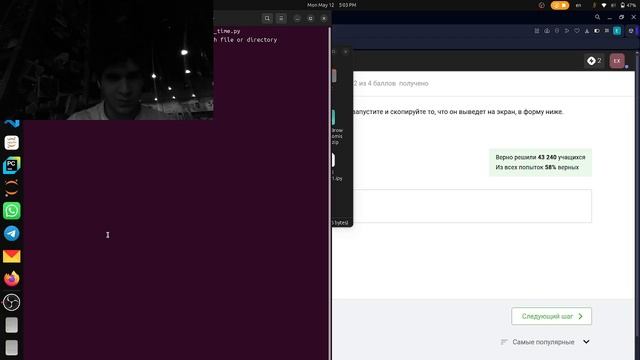
Task: Click the battery saver toggle in browser toolbar
Action: (597, 31)
